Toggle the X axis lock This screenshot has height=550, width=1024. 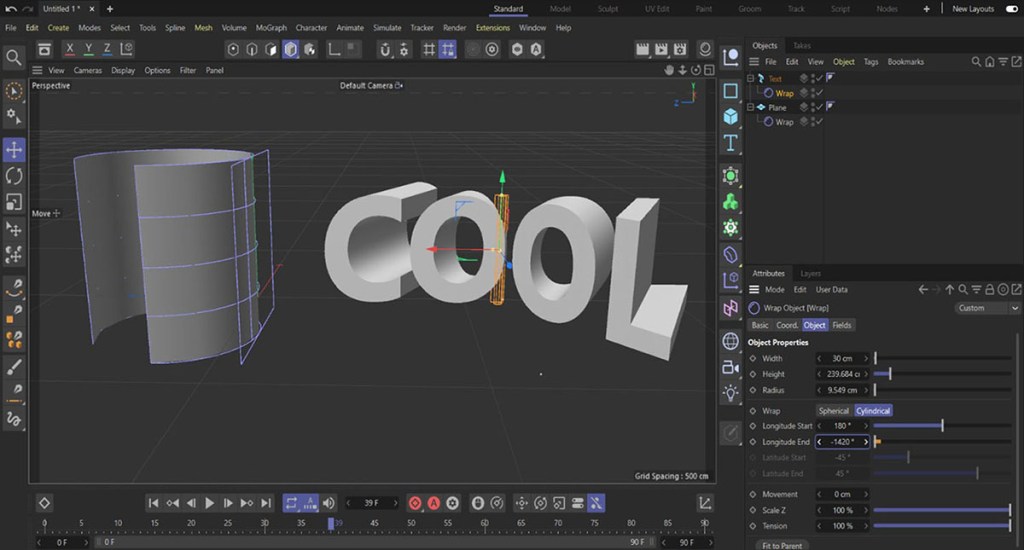70,49
